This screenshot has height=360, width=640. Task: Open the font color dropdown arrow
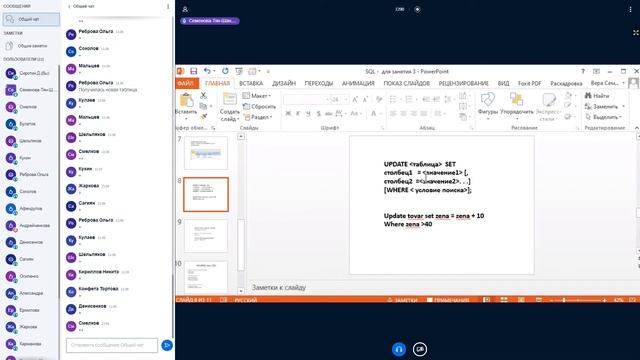380,113
